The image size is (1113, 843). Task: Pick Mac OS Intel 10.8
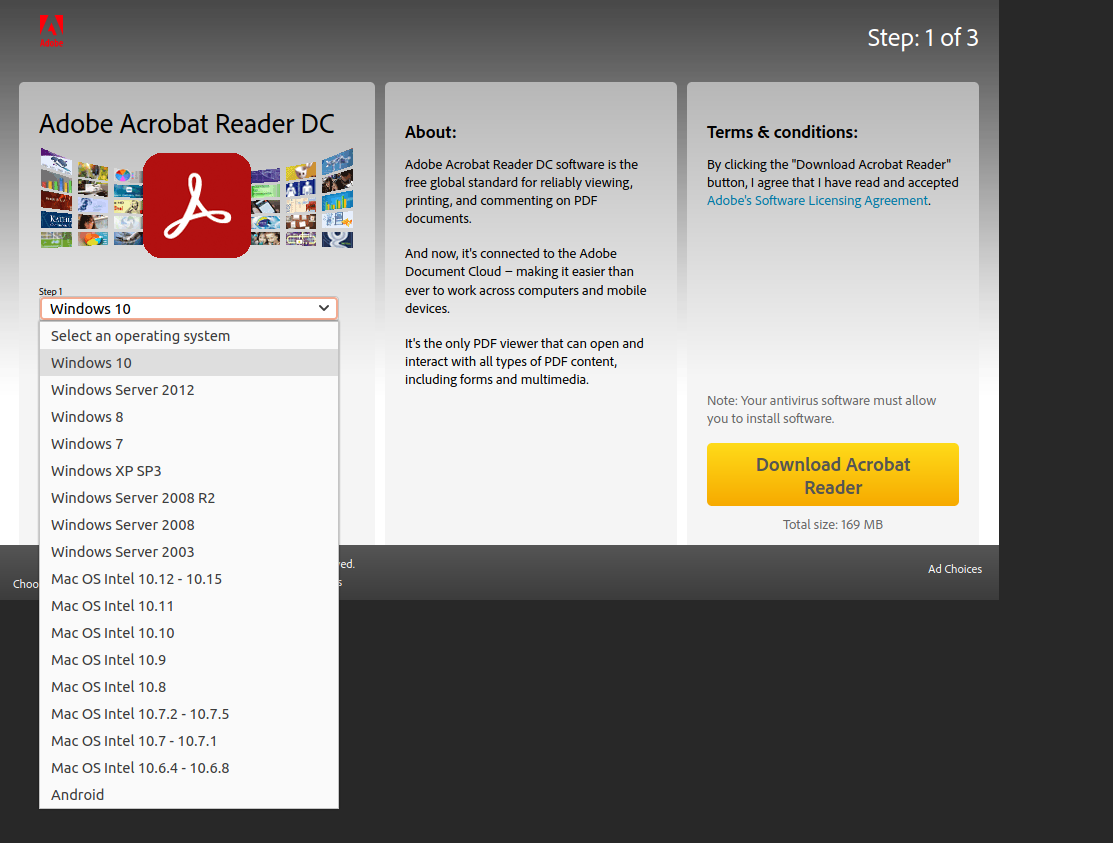189,686
